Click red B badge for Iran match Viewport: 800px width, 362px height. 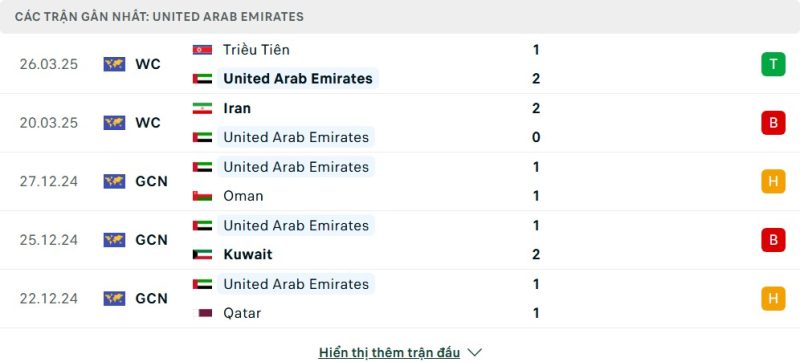[x=773, y=123]
